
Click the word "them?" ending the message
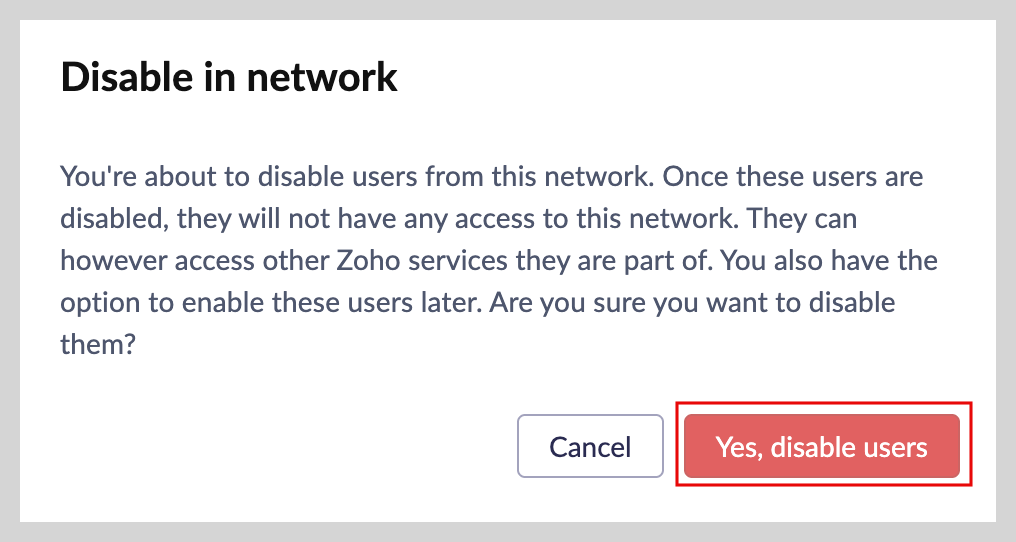click(x=98, y=345)
